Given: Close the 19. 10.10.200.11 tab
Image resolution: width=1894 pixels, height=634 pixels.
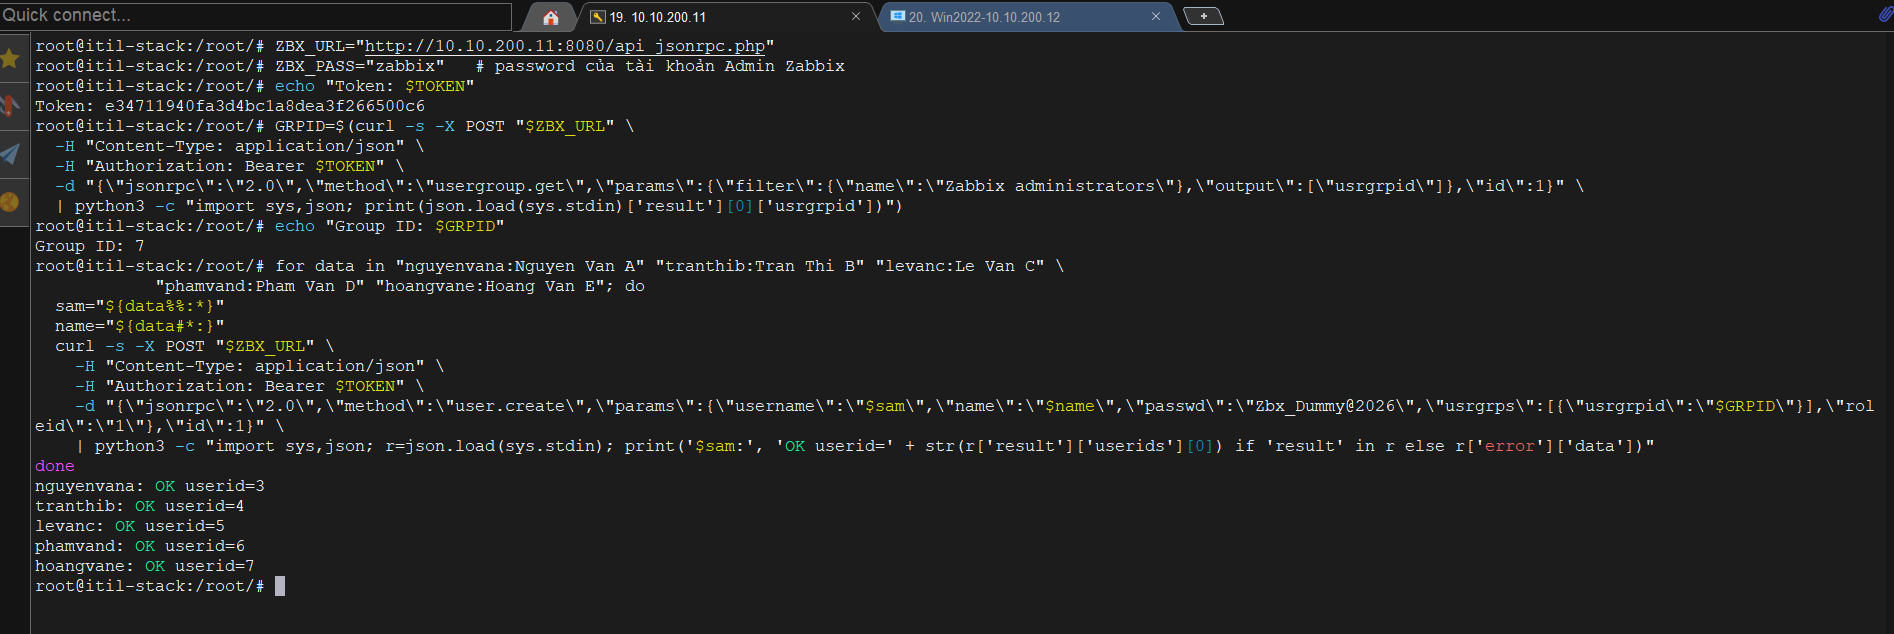Looking at the screenshot, I should 856,16.
